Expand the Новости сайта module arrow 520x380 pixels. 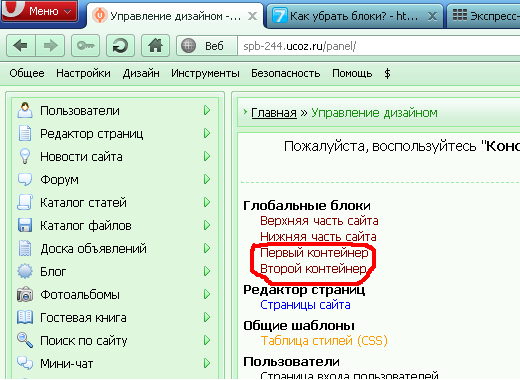coord(207,156)
